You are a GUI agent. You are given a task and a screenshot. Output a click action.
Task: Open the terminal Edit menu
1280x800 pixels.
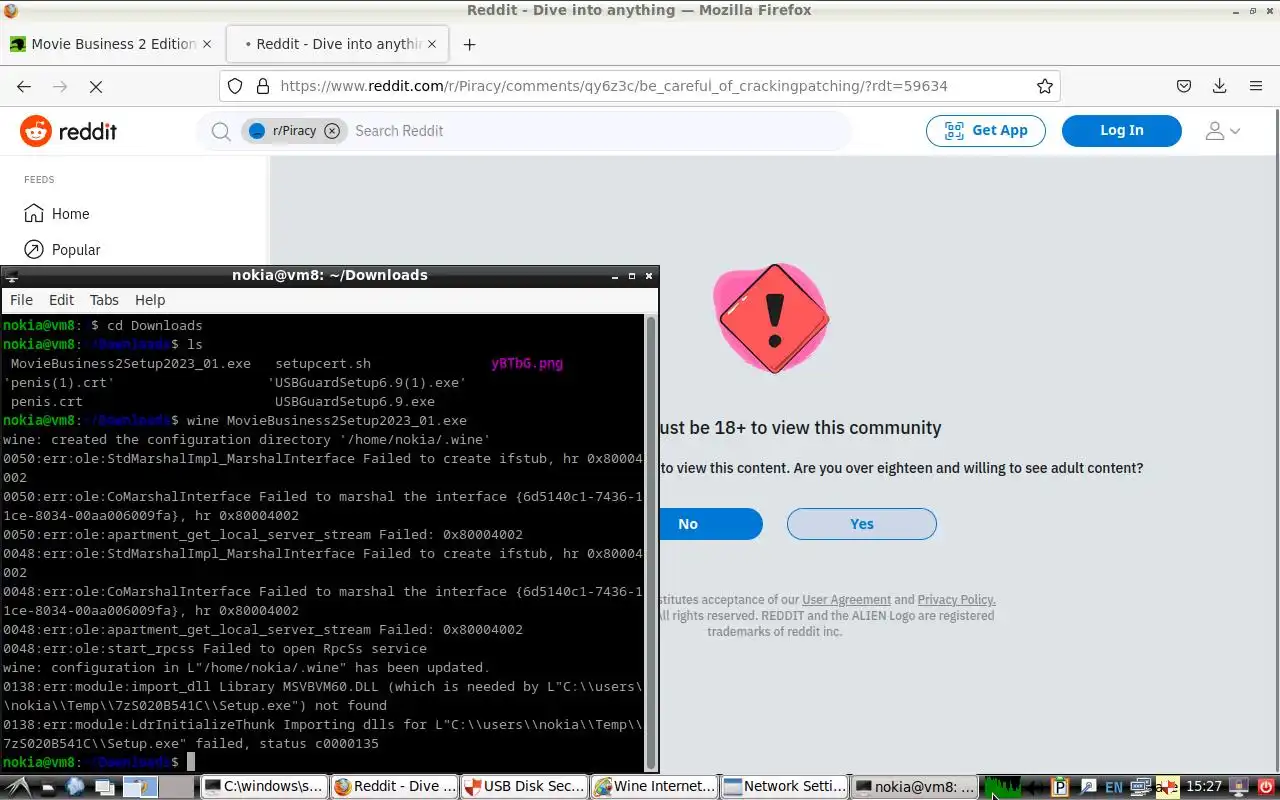pos(61,300)
